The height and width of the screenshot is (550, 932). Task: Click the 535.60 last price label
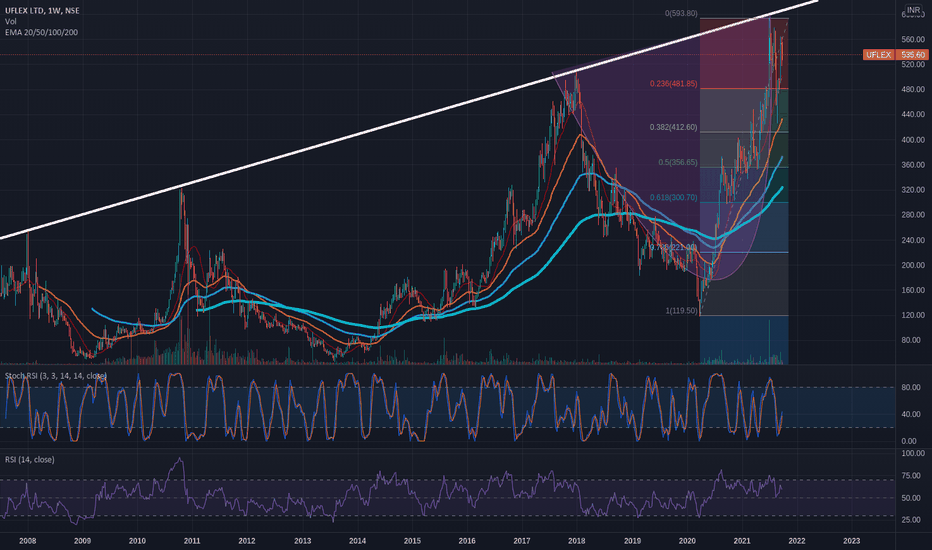coord(912,55)
